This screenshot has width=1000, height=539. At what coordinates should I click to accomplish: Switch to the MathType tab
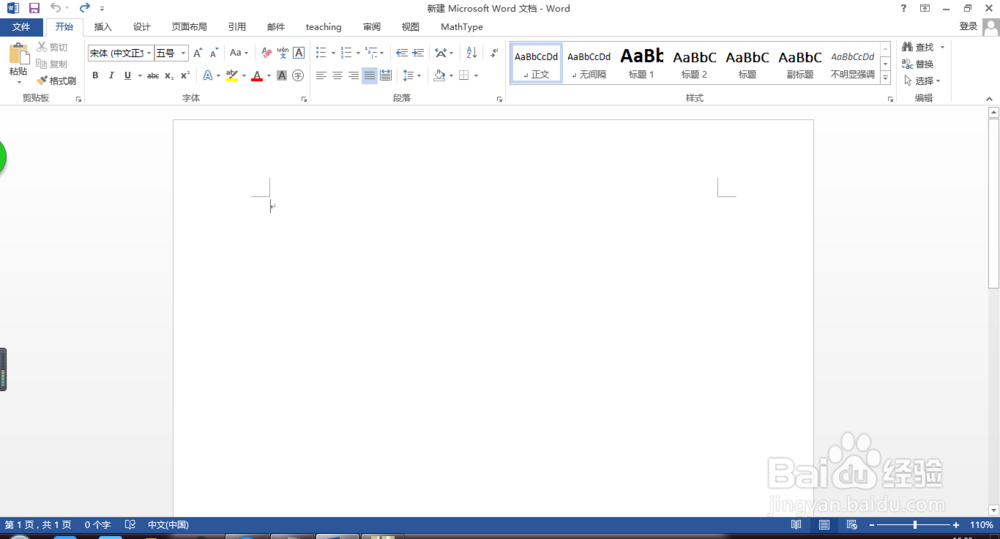pos(462,27)
